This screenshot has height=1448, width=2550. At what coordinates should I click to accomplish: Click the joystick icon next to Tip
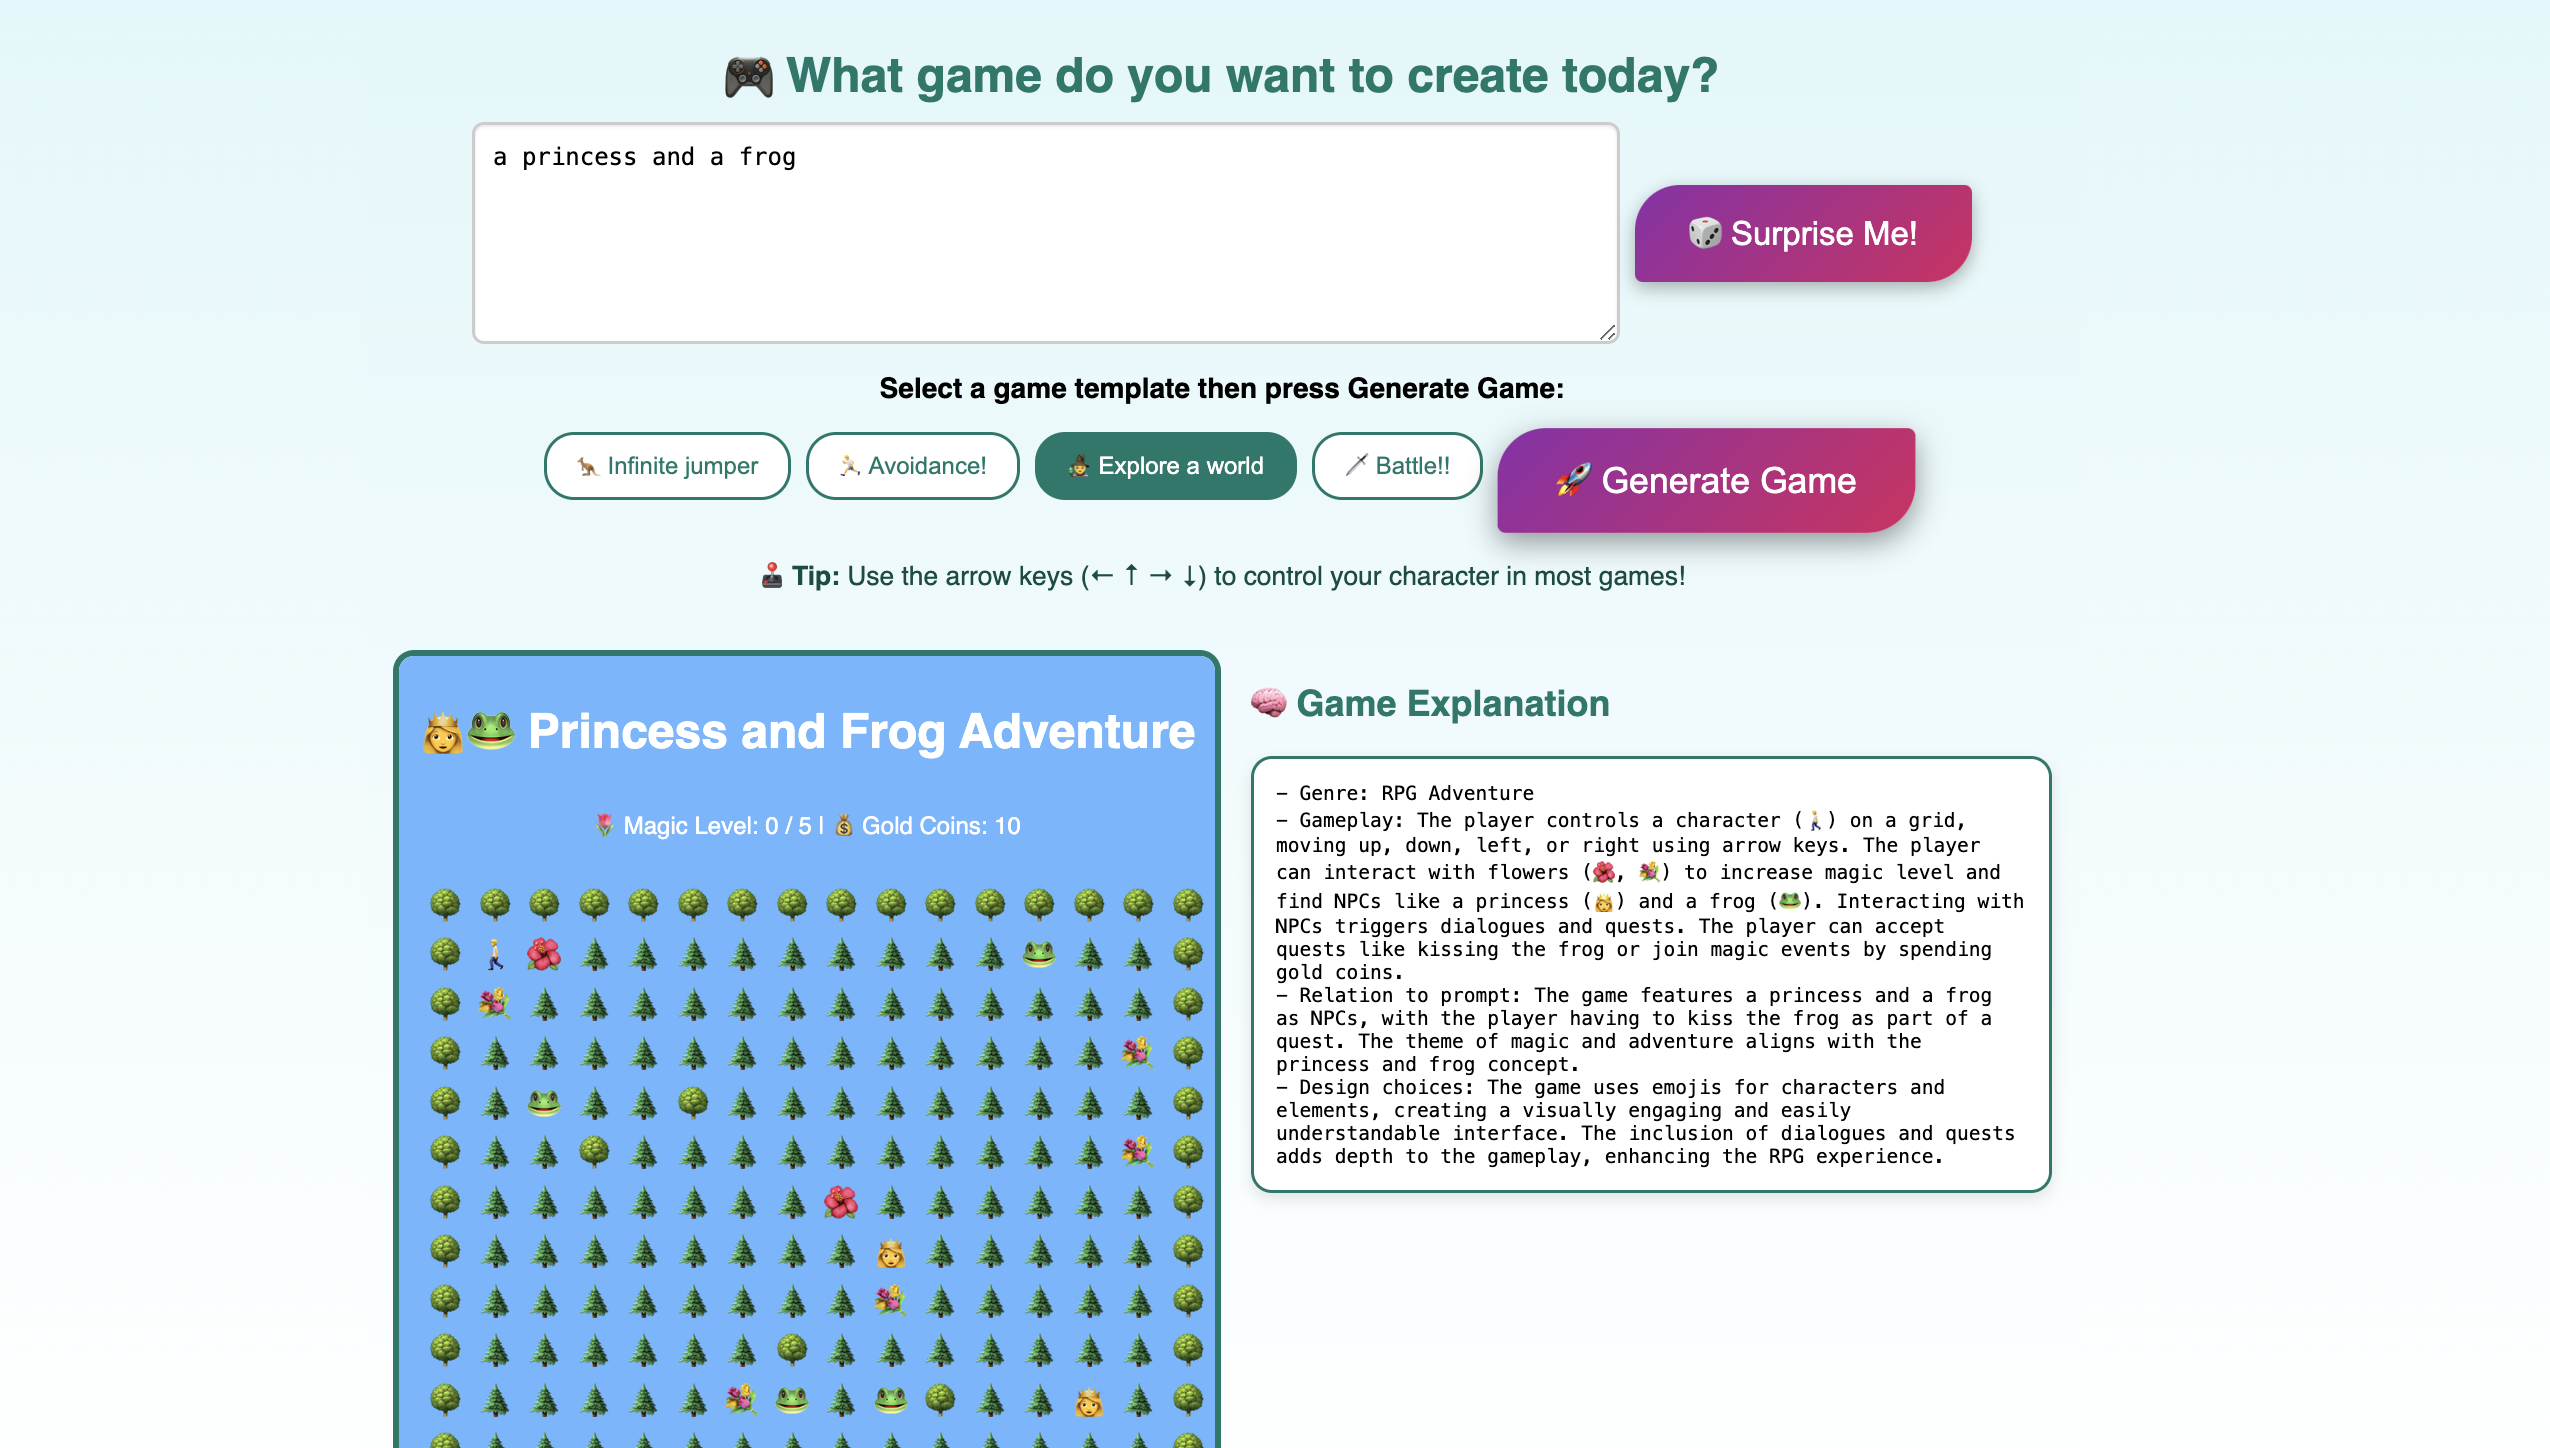tap(772, 576)
